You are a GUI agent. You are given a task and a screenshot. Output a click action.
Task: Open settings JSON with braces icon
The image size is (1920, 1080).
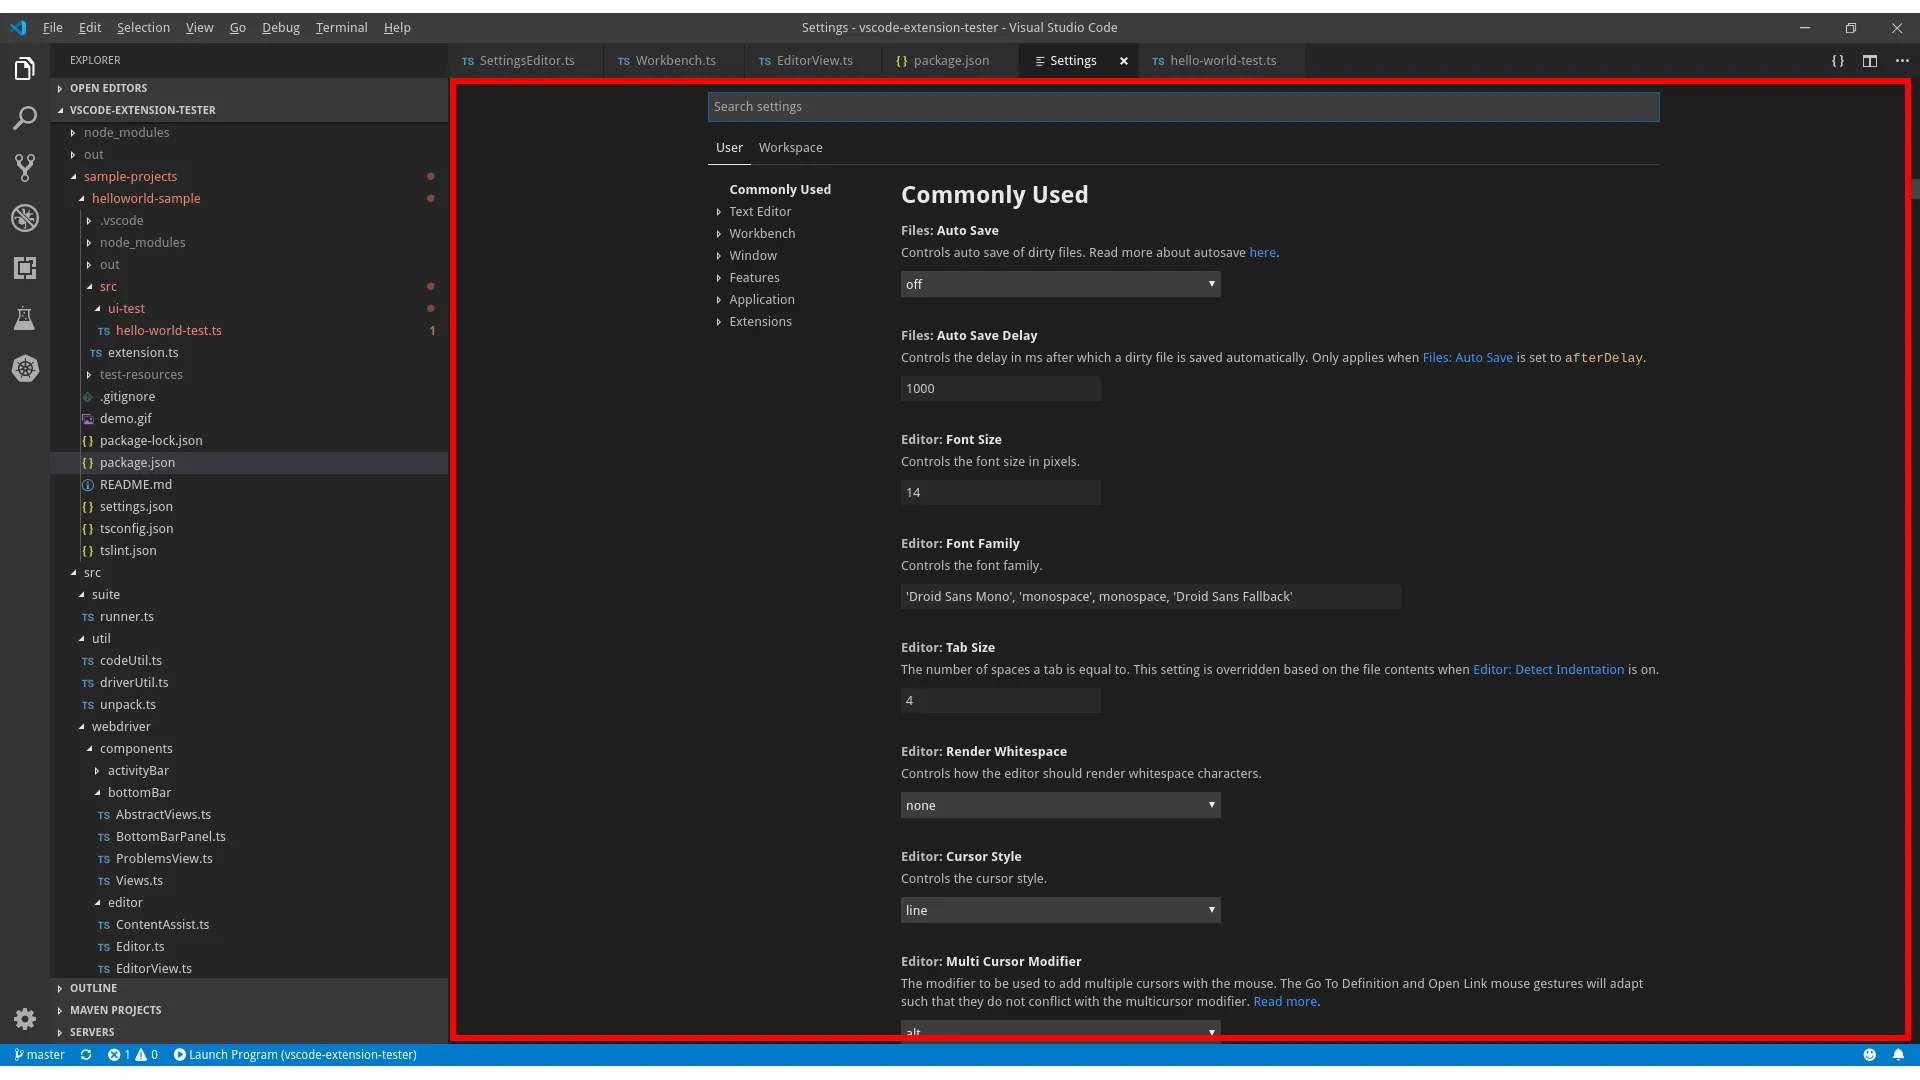[1838, 61]
